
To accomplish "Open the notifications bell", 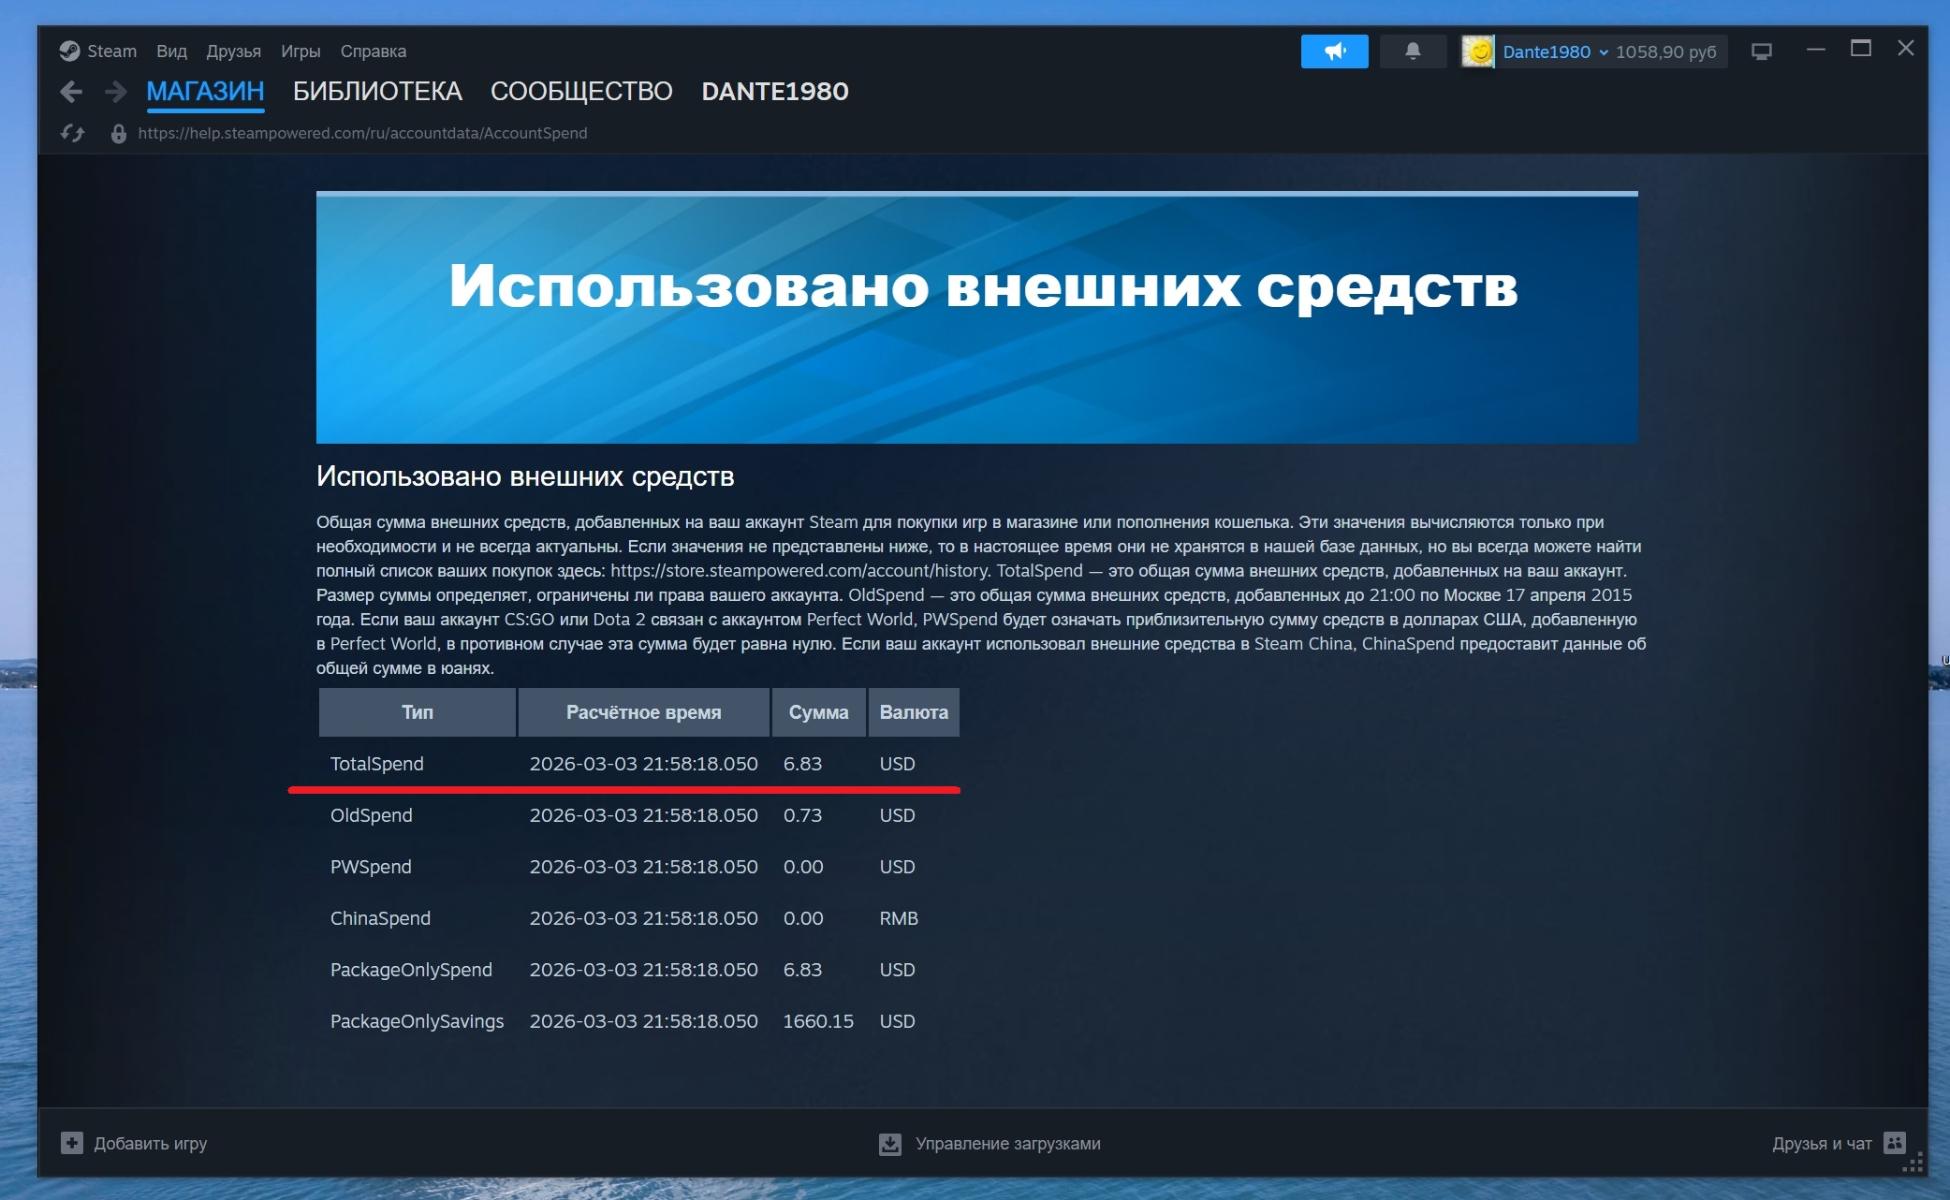I will click(x=1412, y=51).
